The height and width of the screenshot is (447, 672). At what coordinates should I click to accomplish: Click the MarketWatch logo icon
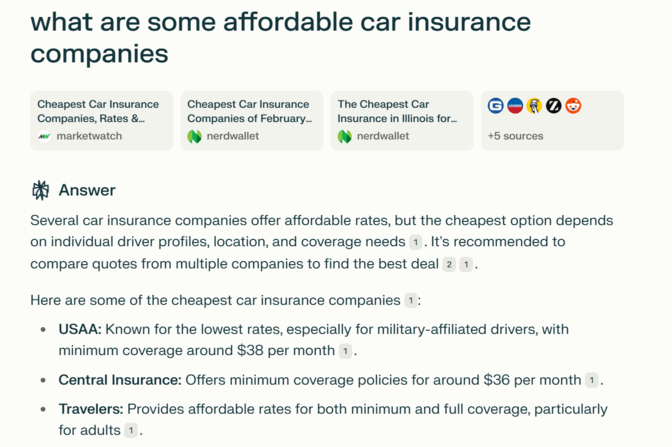(44, 136)
